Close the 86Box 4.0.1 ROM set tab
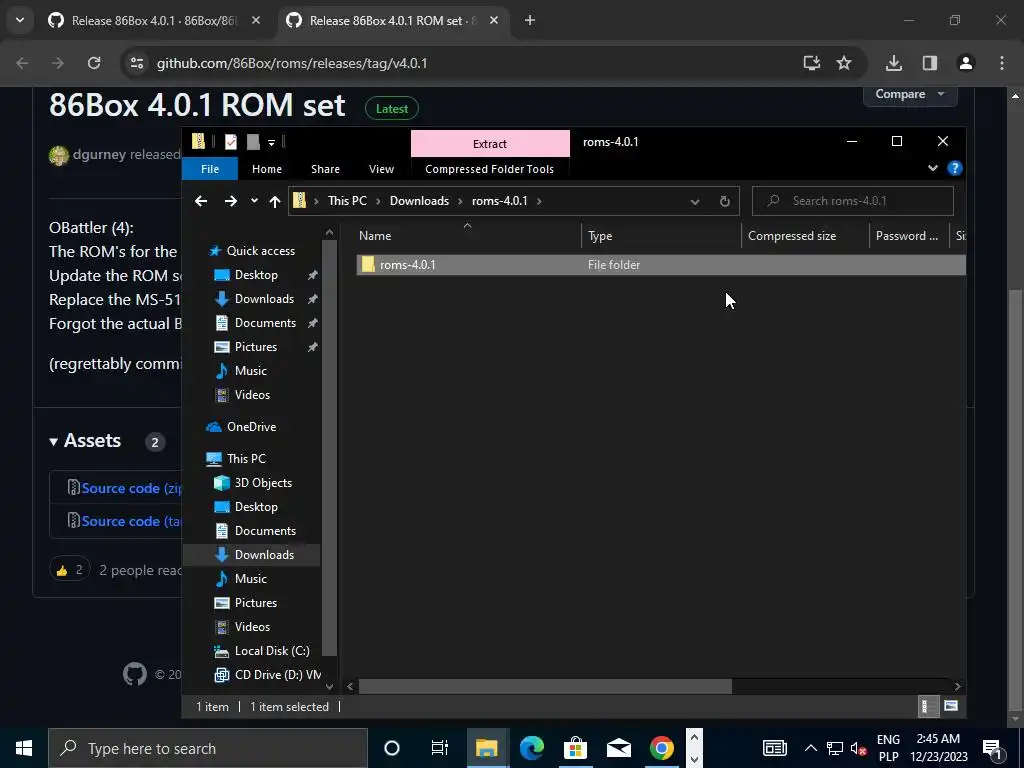Viewport: 1024px width, 768px height. (494, 20)
